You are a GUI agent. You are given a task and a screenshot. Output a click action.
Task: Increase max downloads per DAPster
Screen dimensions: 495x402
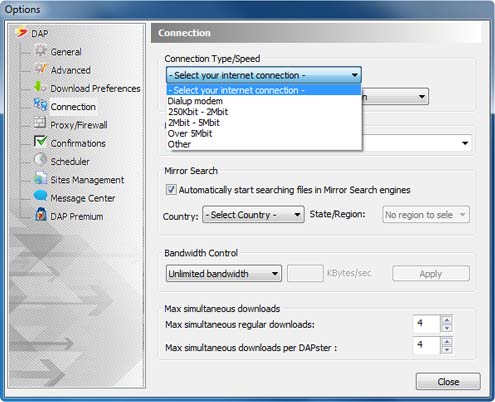click(x=447, y=342)
